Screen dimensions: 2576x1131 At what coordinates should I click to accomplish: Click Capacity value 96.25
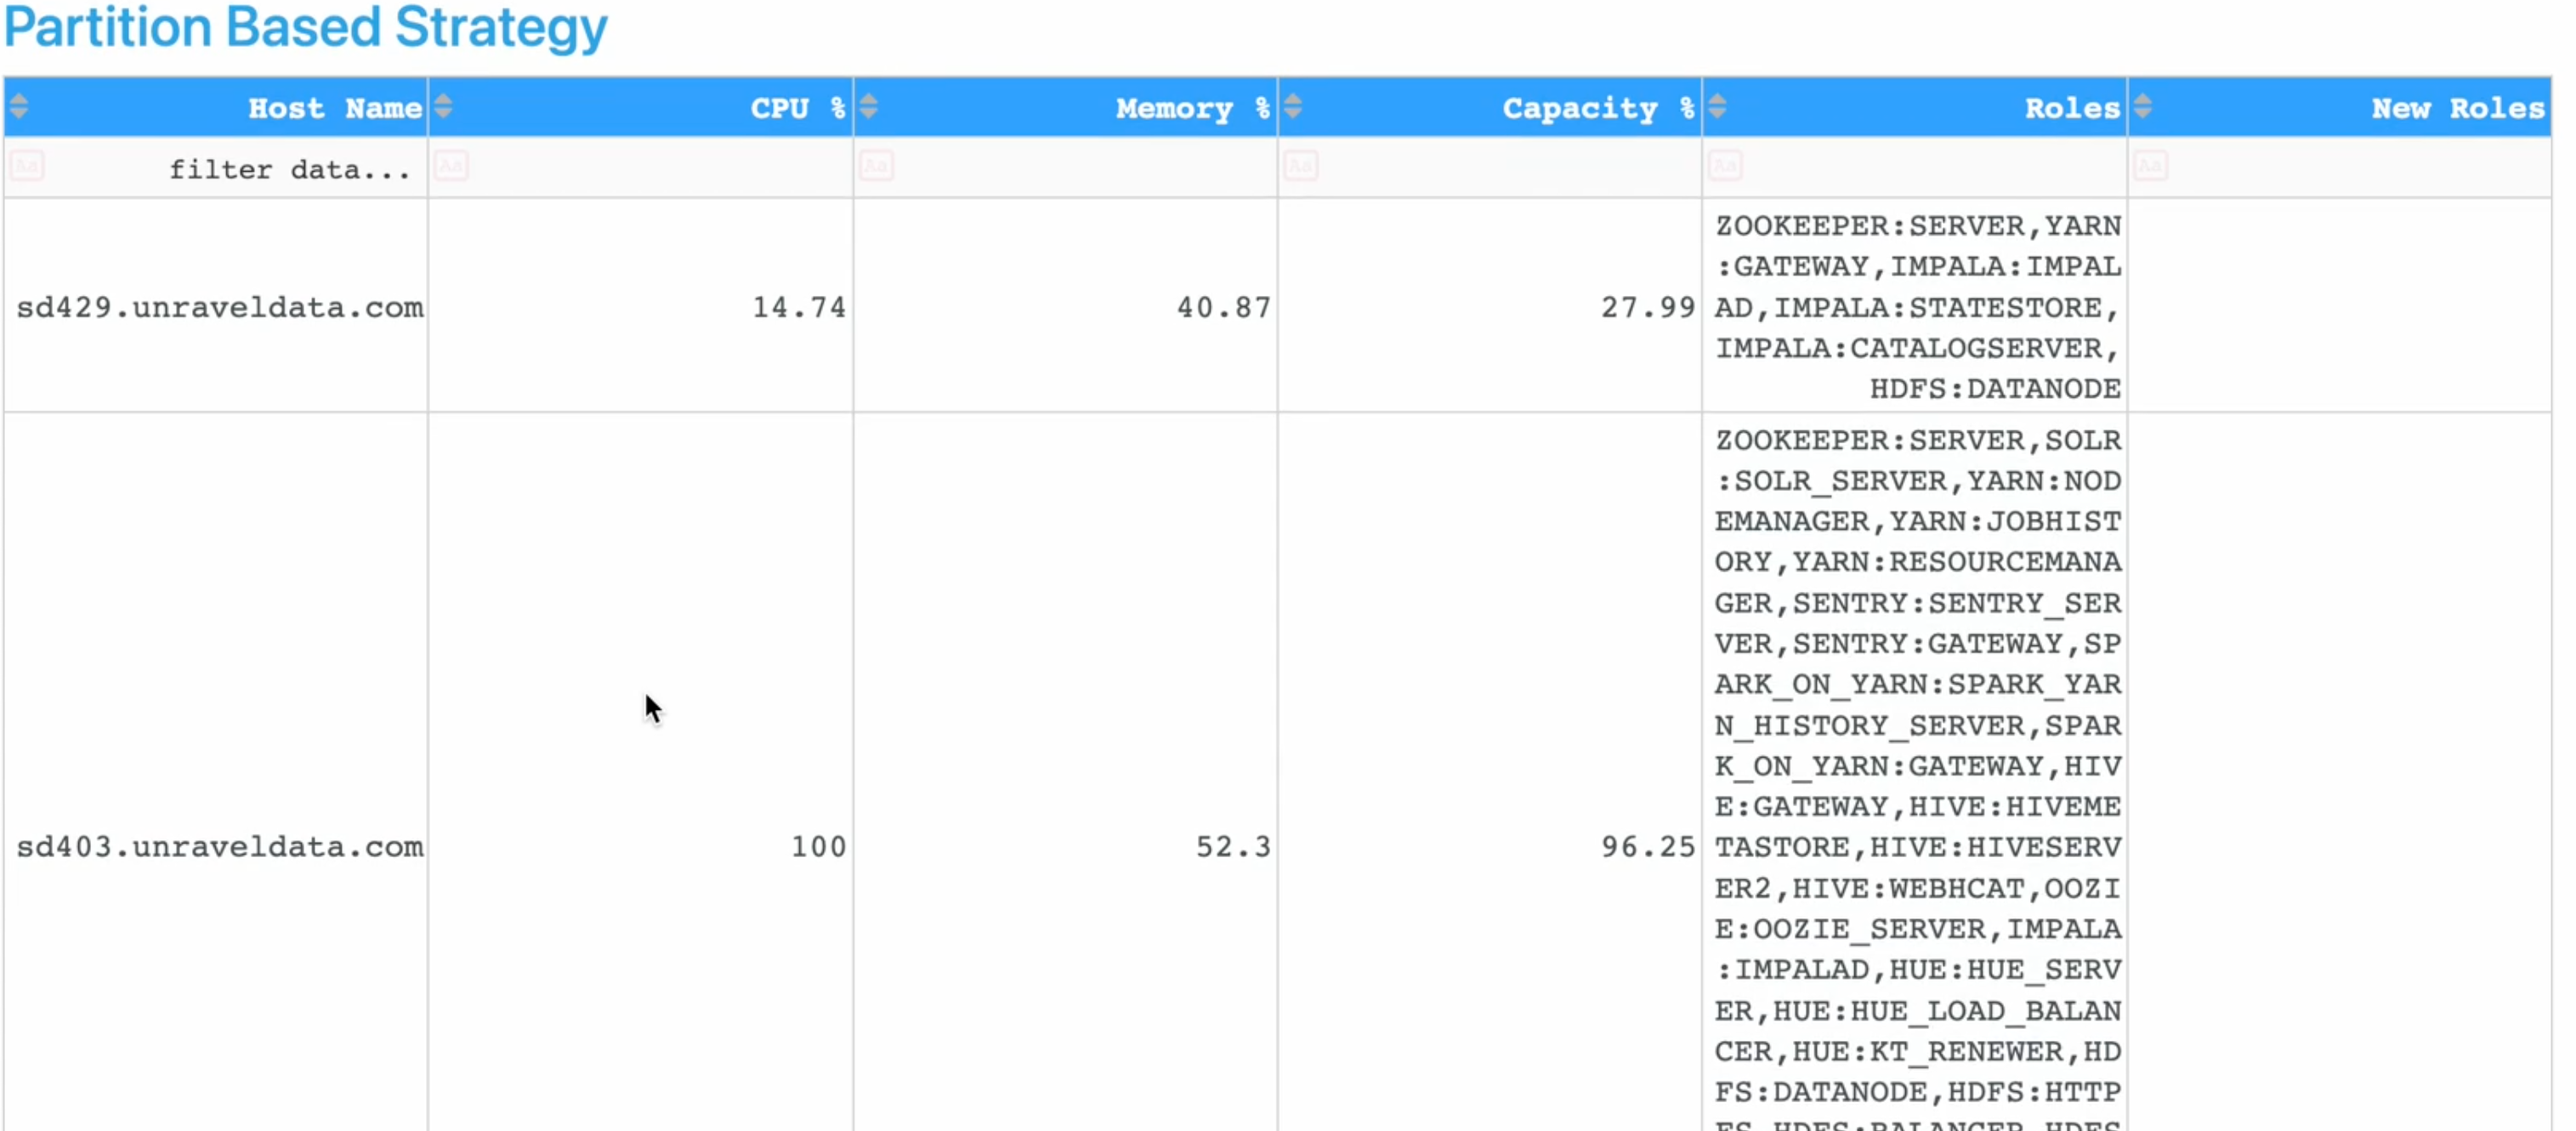click(1648, 847)
